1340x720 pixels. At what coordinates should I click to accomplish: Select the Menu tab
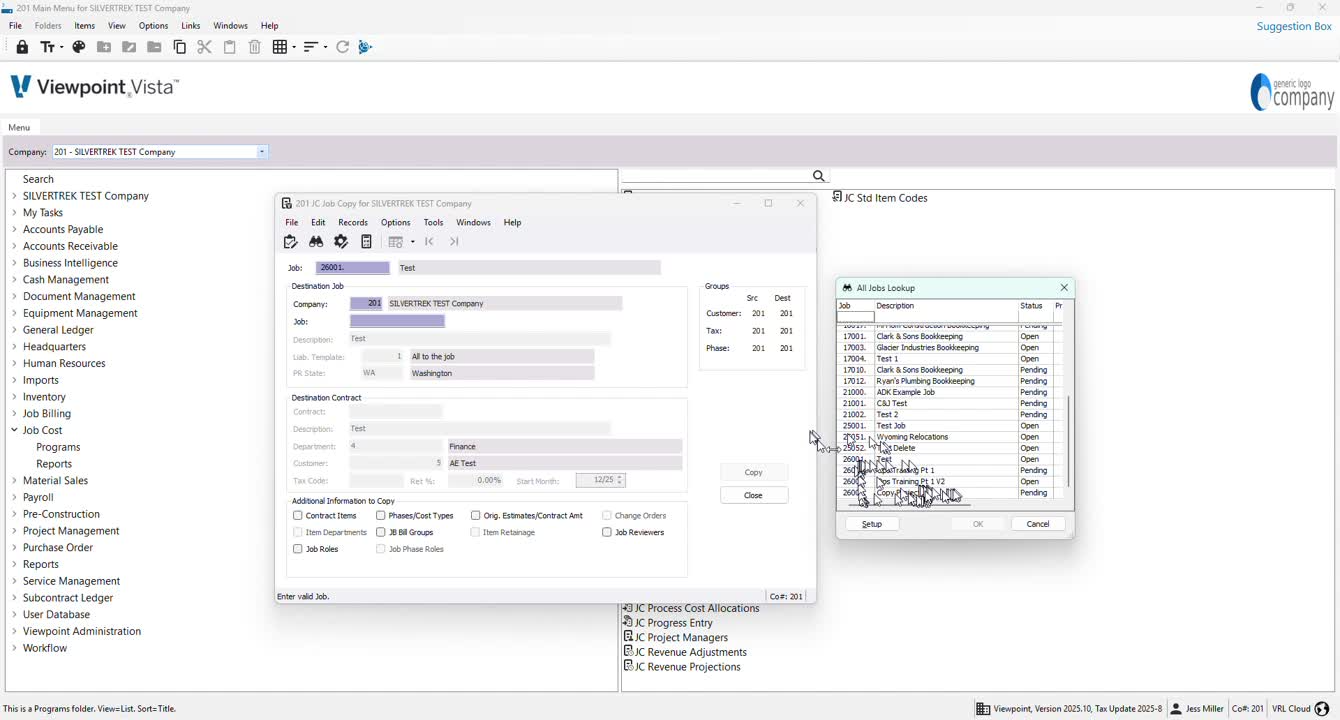coord(19,127)
